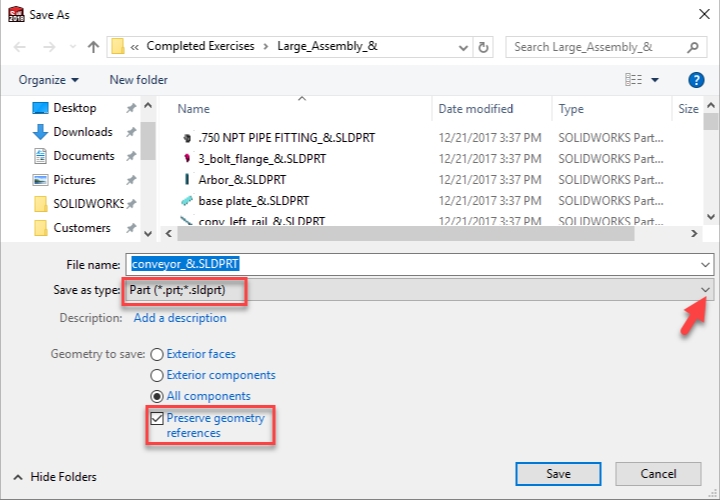This screenshot has height=500, width=720.
Task: Click Add a description link
Action: (180, 318)
